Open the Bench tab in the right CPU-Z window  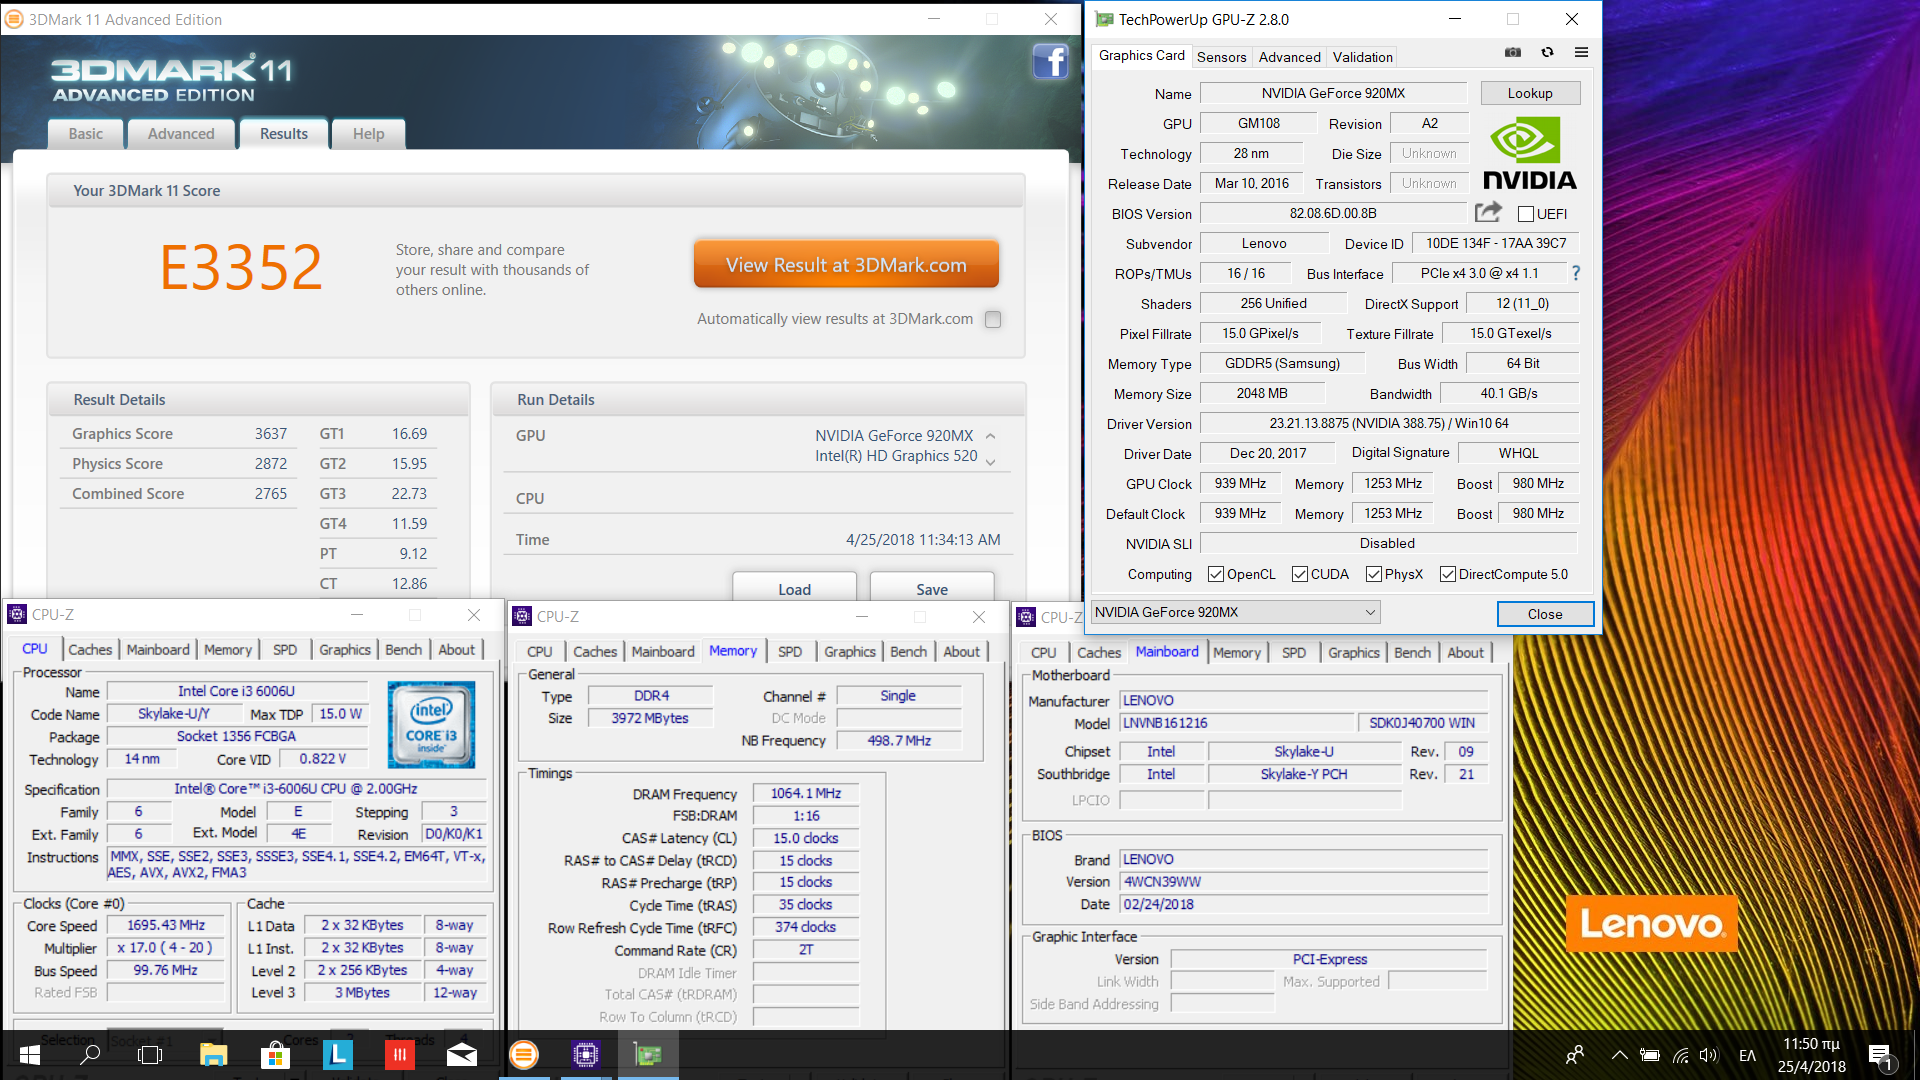click(x=1412, y=653)
